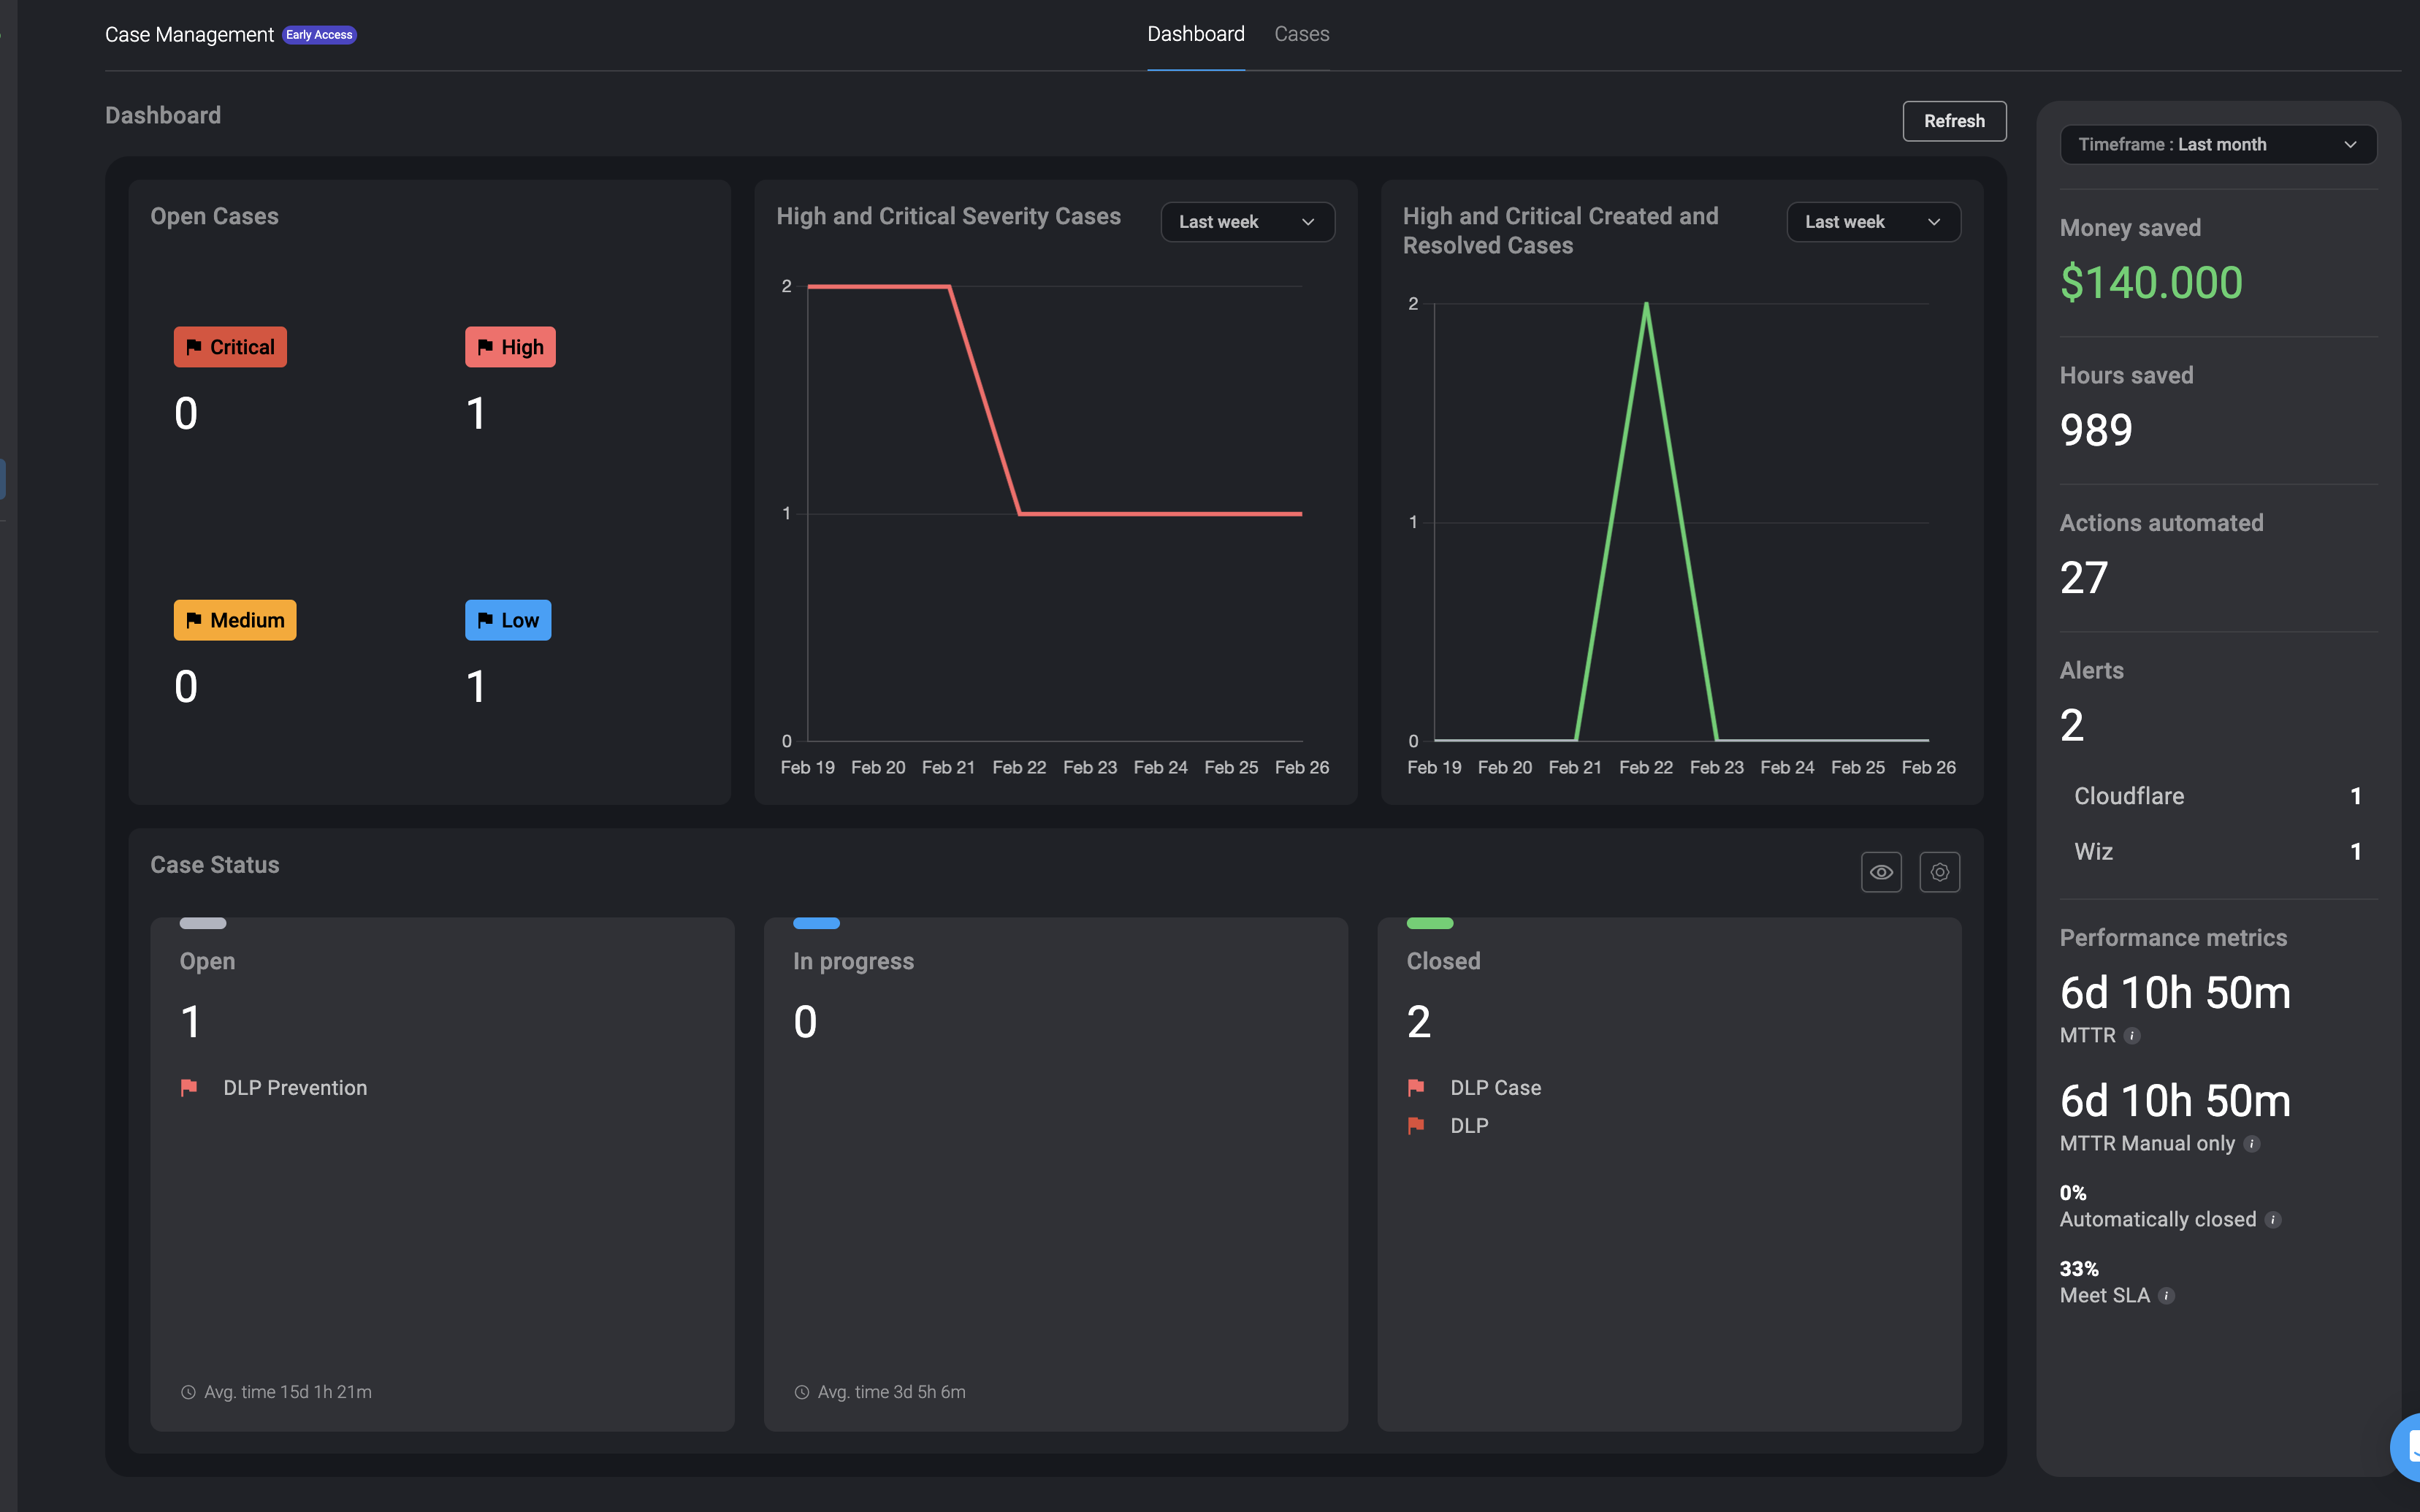Open Case Status settings gear icon
The image size is (2420, 1512).
(x=1939, y=872)
